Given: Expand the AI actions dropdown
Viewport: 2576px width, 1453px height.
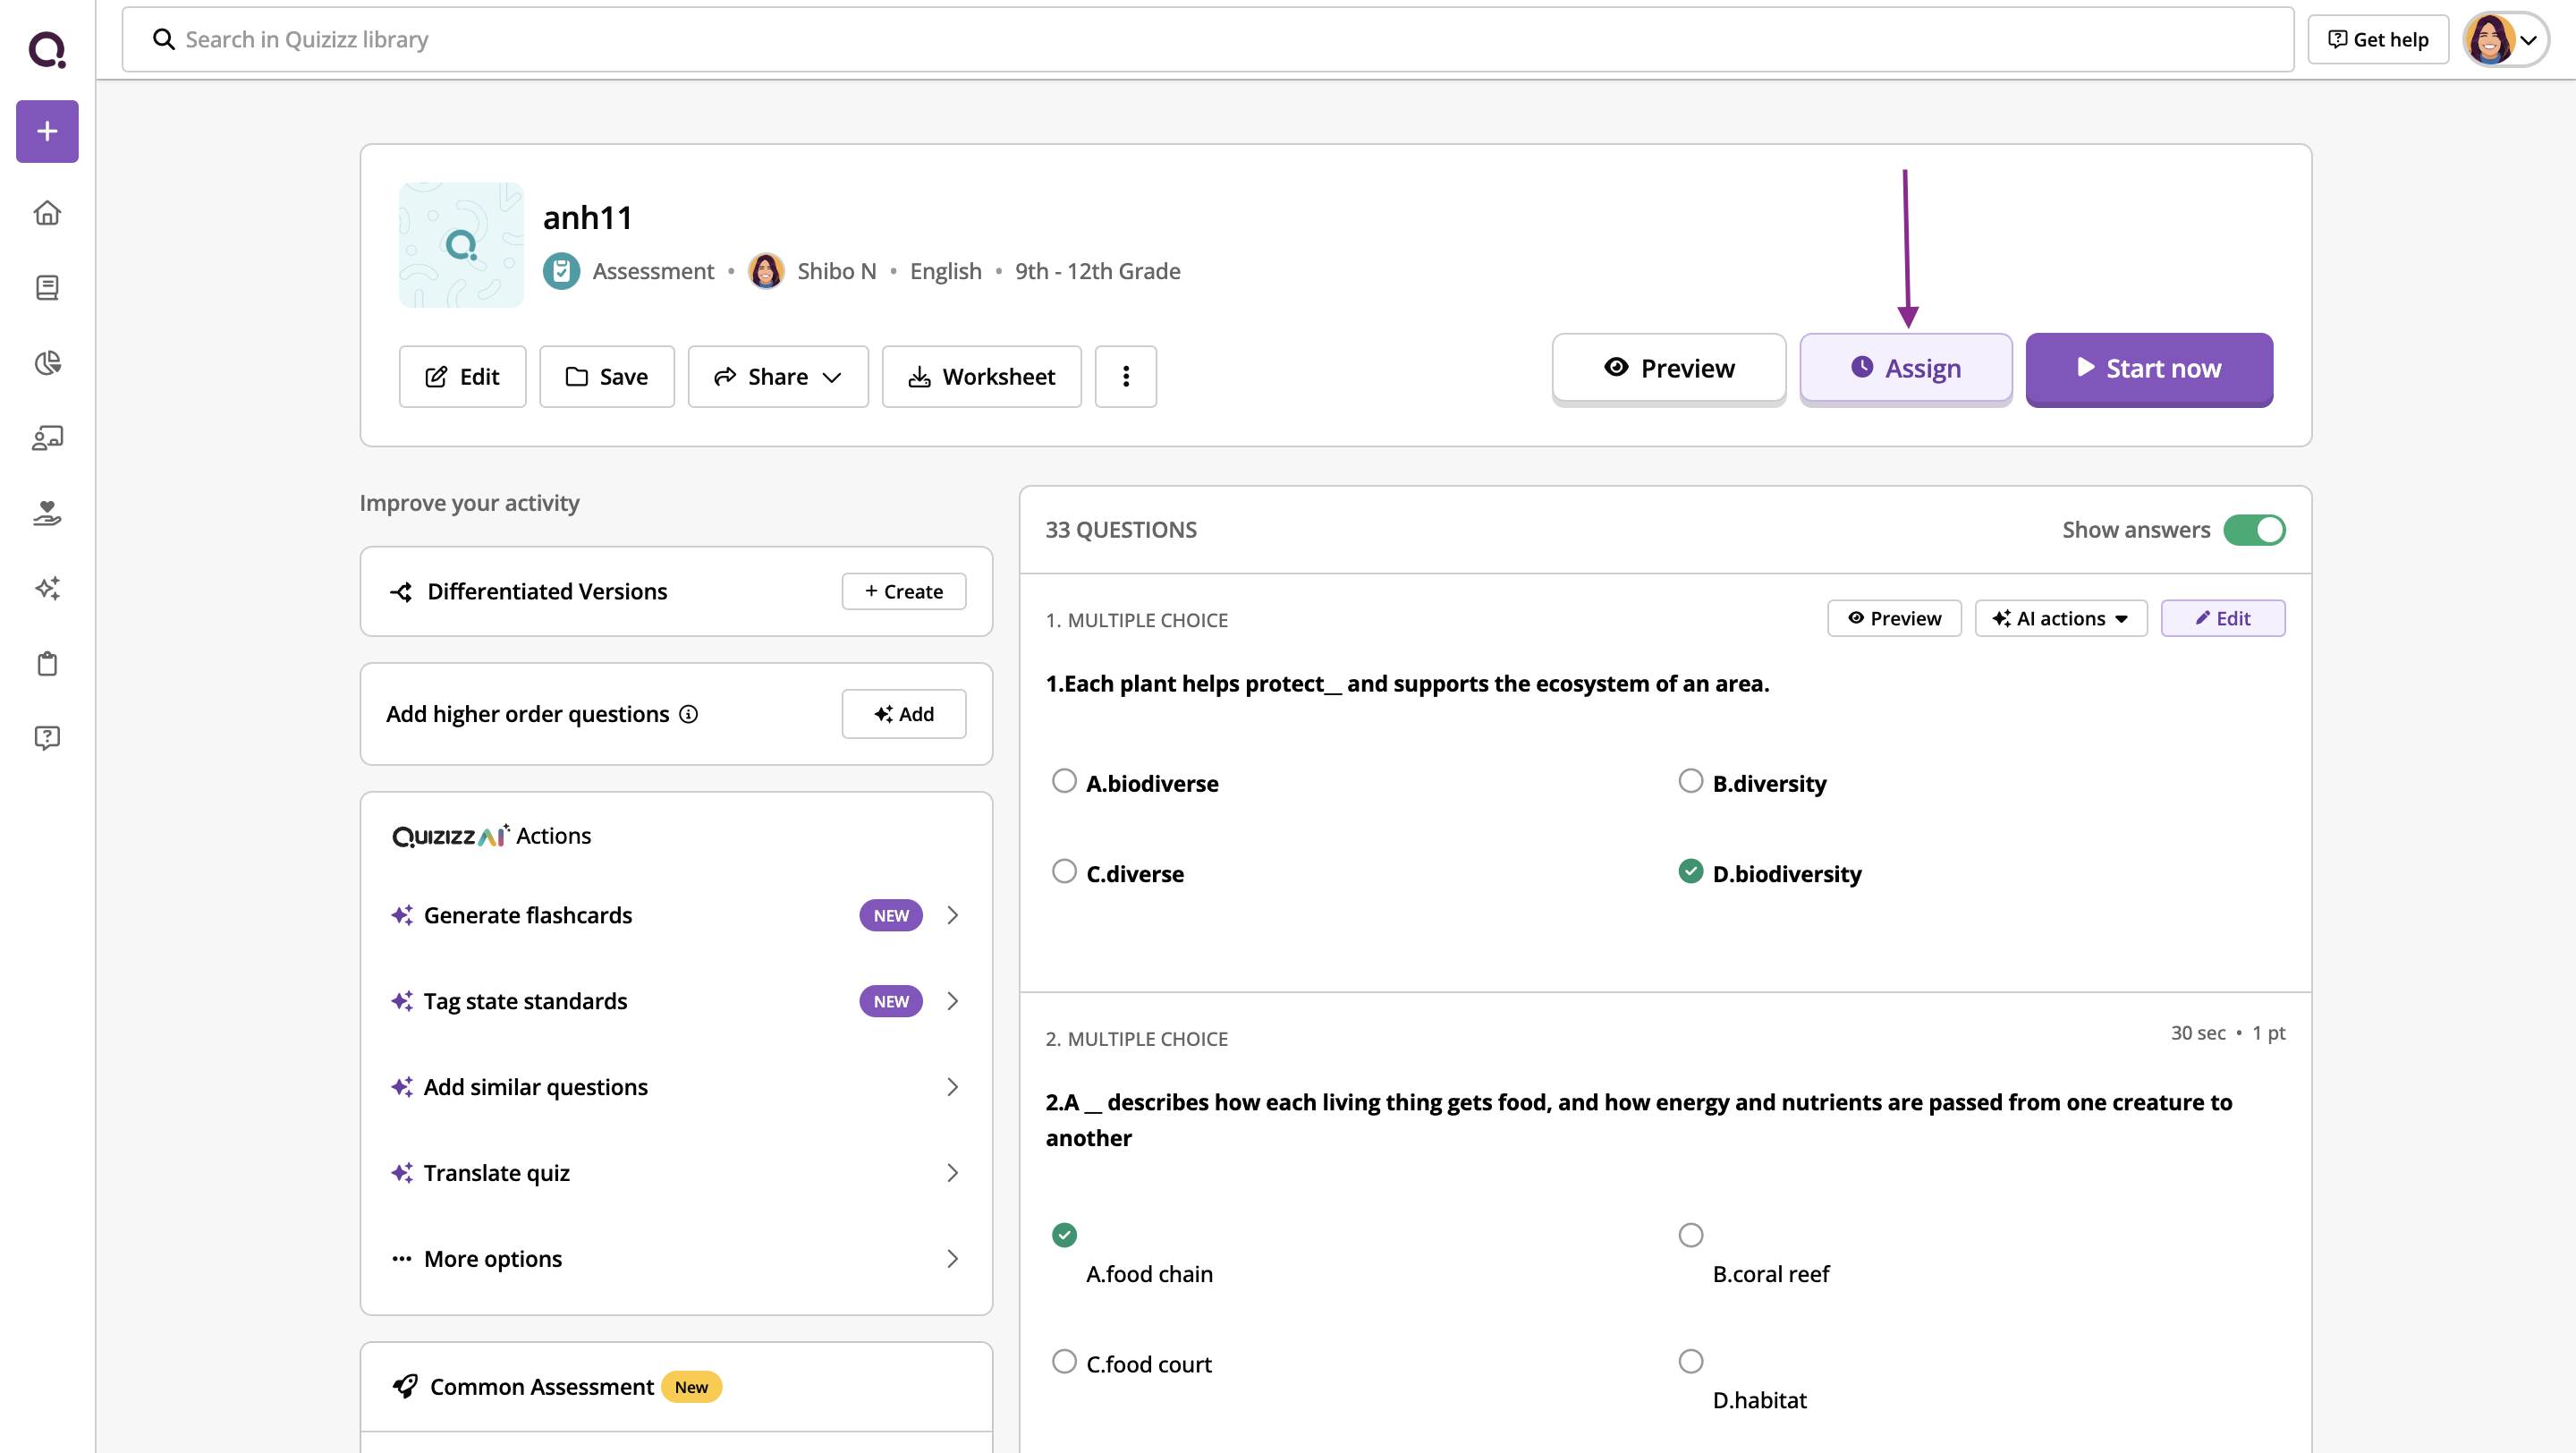Looking at the screenshot, I should [2060, 619].
